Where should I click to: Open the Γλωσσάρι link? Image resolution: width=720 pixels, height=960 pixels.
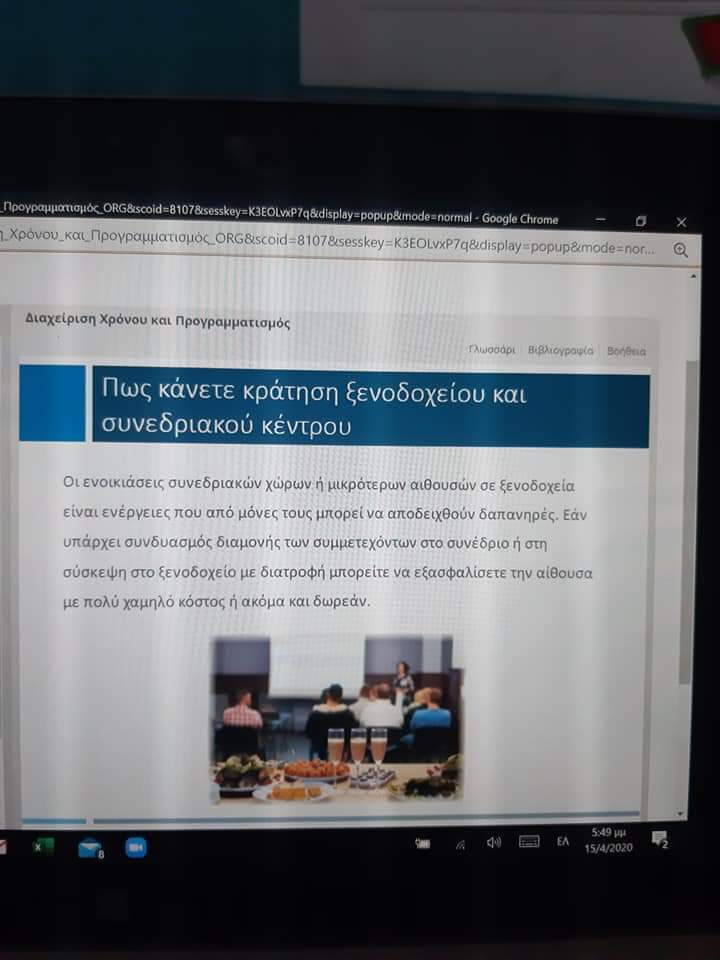click(x=492, y=350)
